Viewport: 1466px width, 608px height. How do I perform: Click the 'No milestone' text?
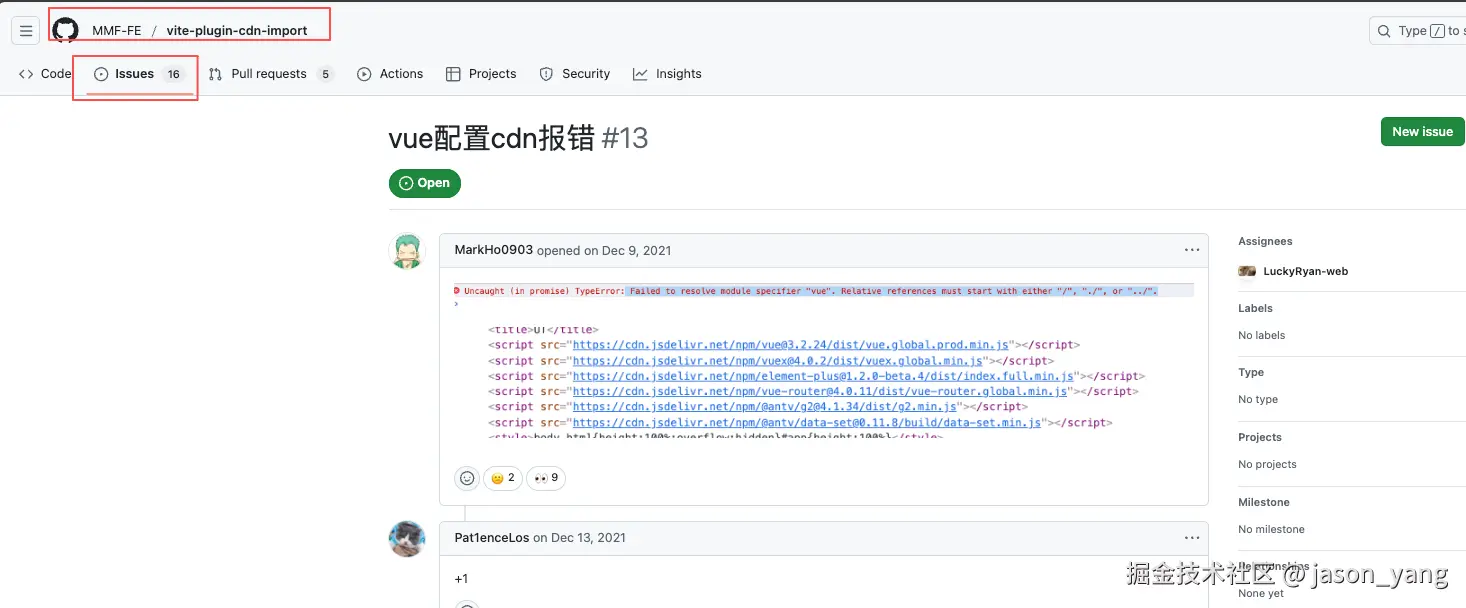[x=1271, y=529]
